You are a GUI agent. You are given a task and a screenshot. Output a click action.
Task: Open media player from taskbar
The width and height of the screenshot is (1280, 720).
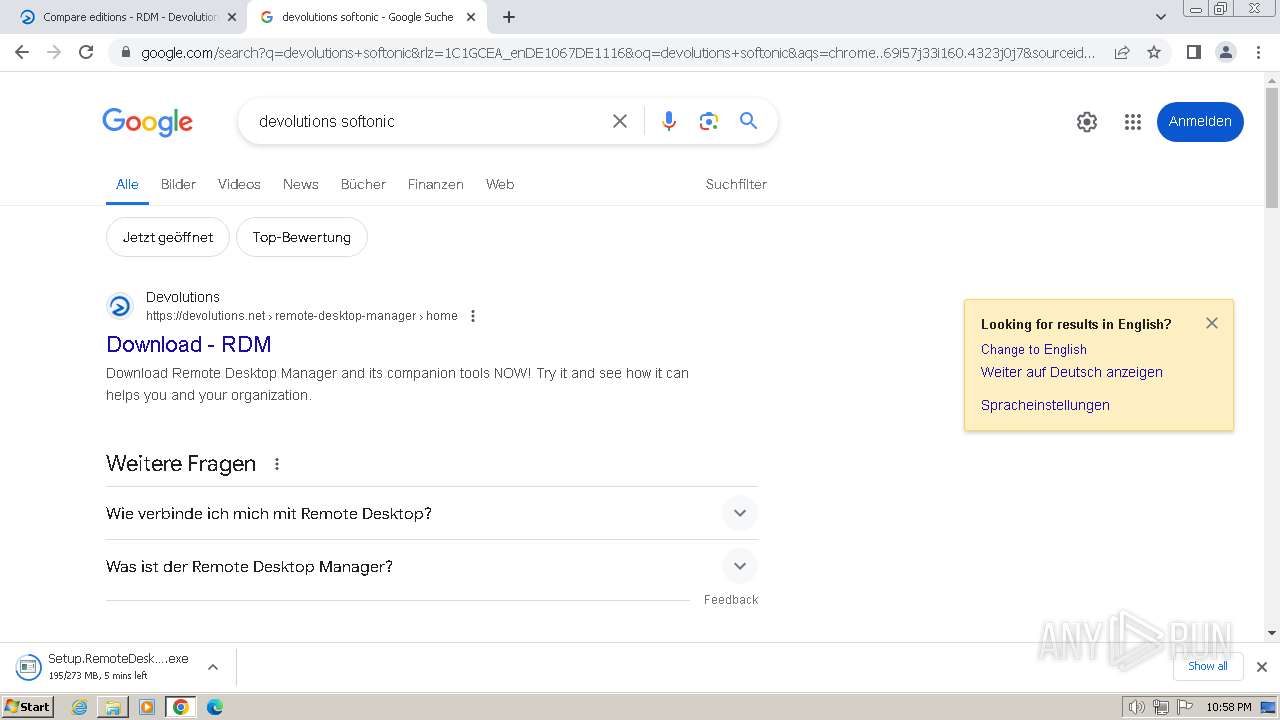[x=147, y=707]
